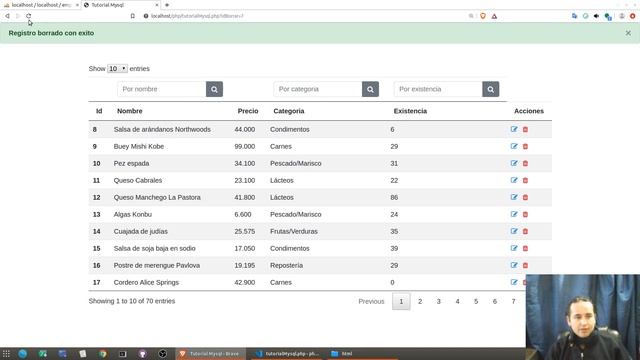
Task: Click the Frutas/Verduras category cell
Action: [x=294, y=231]
